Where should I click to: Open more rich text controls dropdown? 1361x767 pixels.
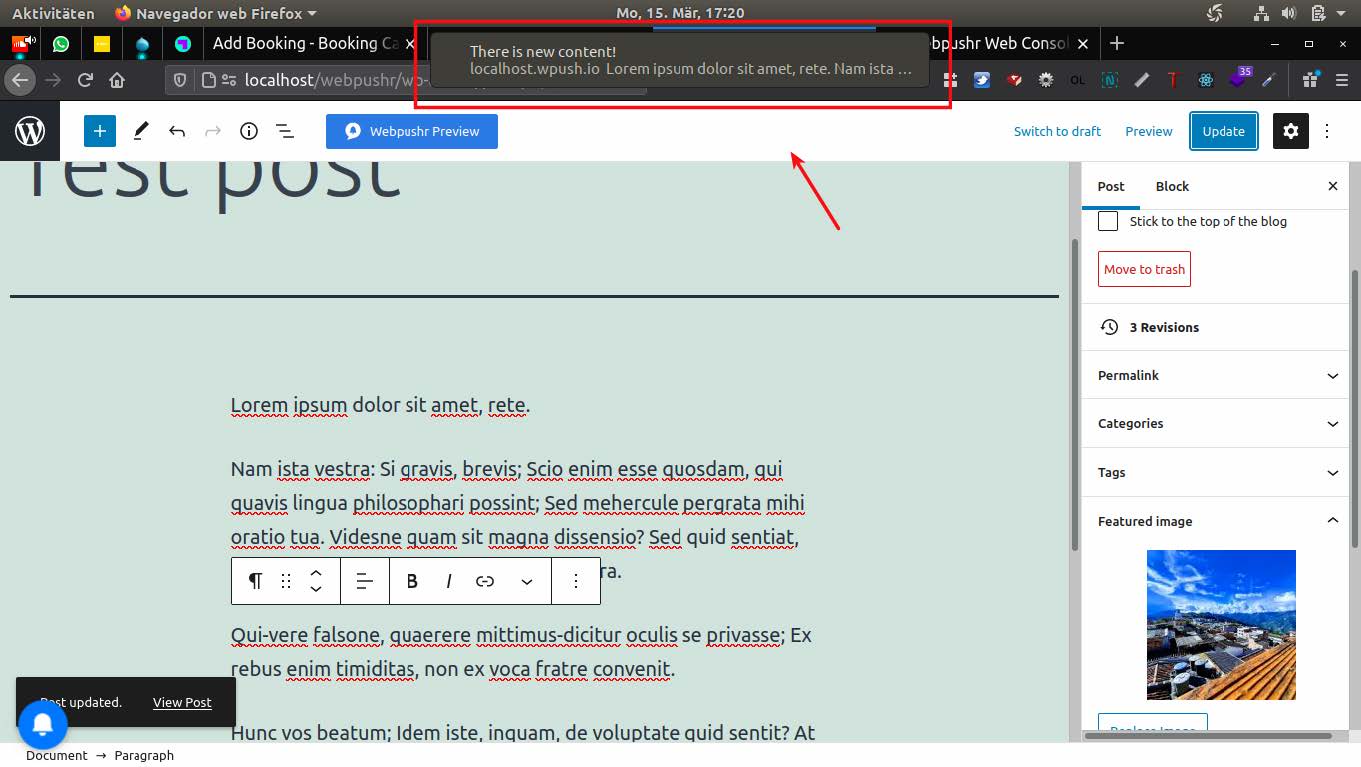point(527,581)
